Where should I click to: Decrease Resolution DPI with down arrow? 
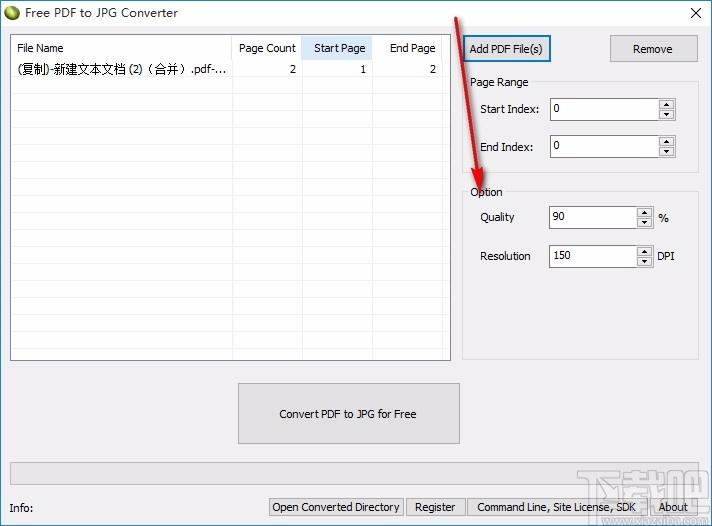(x=644, y=261)
